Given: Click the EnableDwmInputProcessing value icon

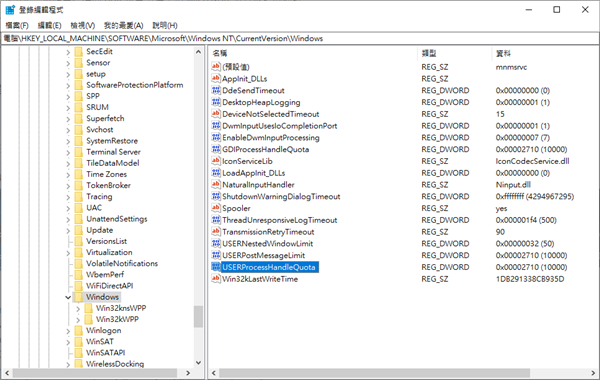Looking at the screenshot, I should (x=216, y=138).
